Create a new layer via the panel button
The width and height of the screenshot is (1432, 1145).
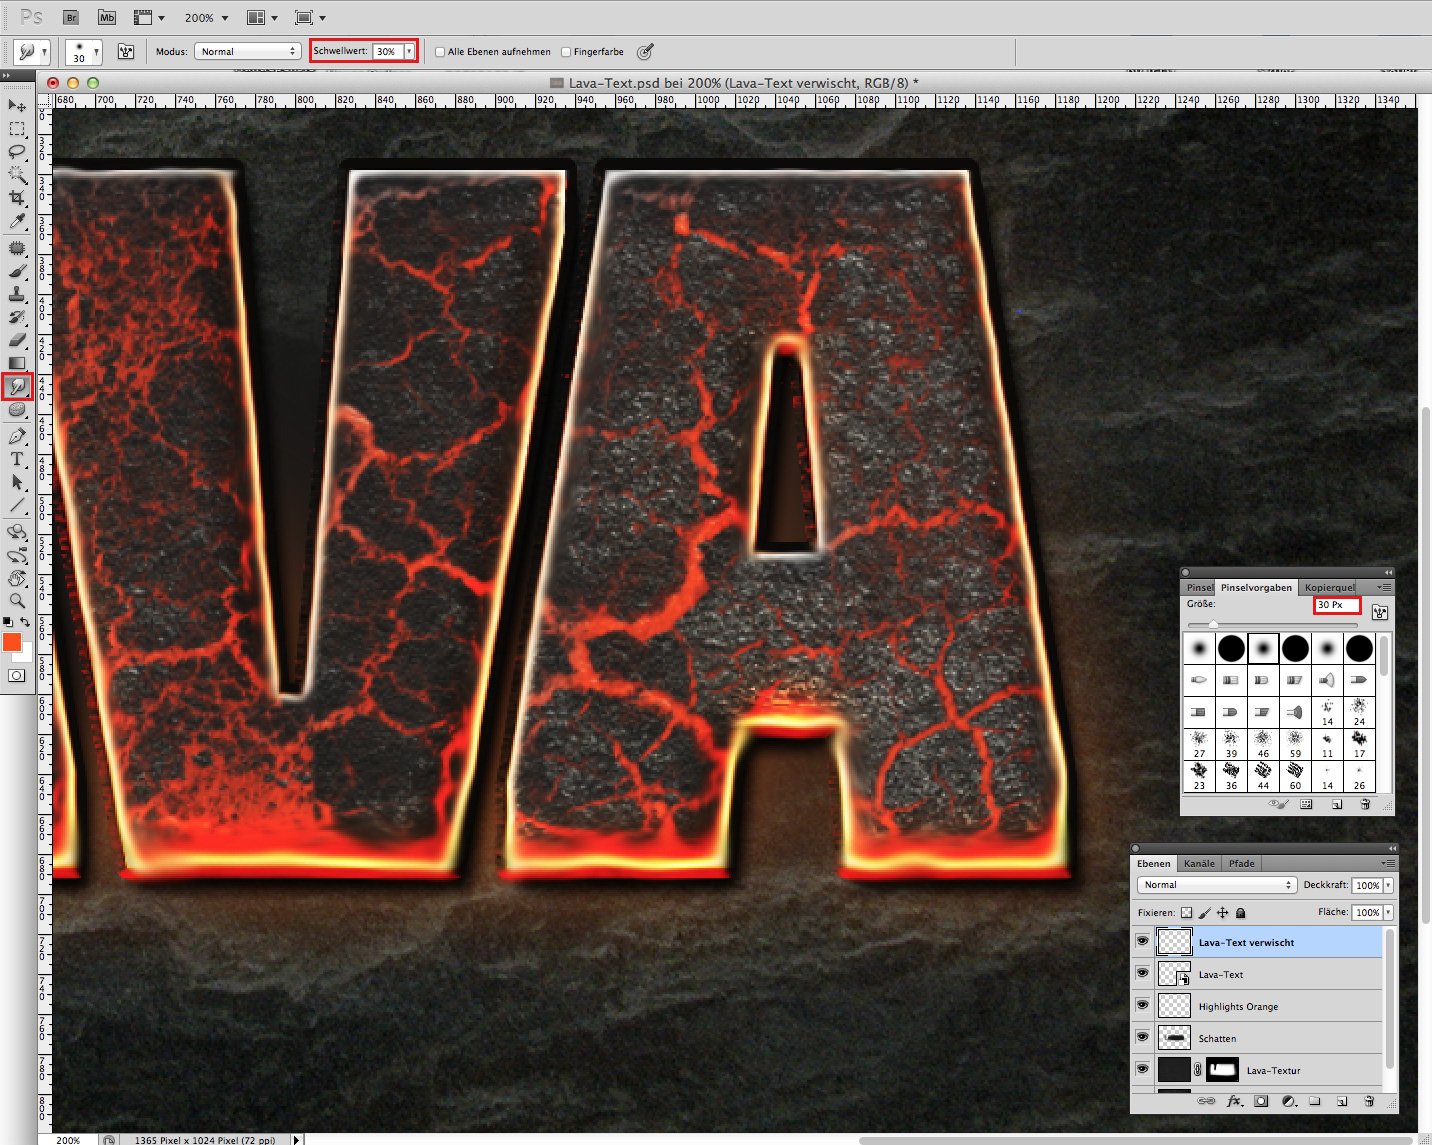point(1341,1101)
